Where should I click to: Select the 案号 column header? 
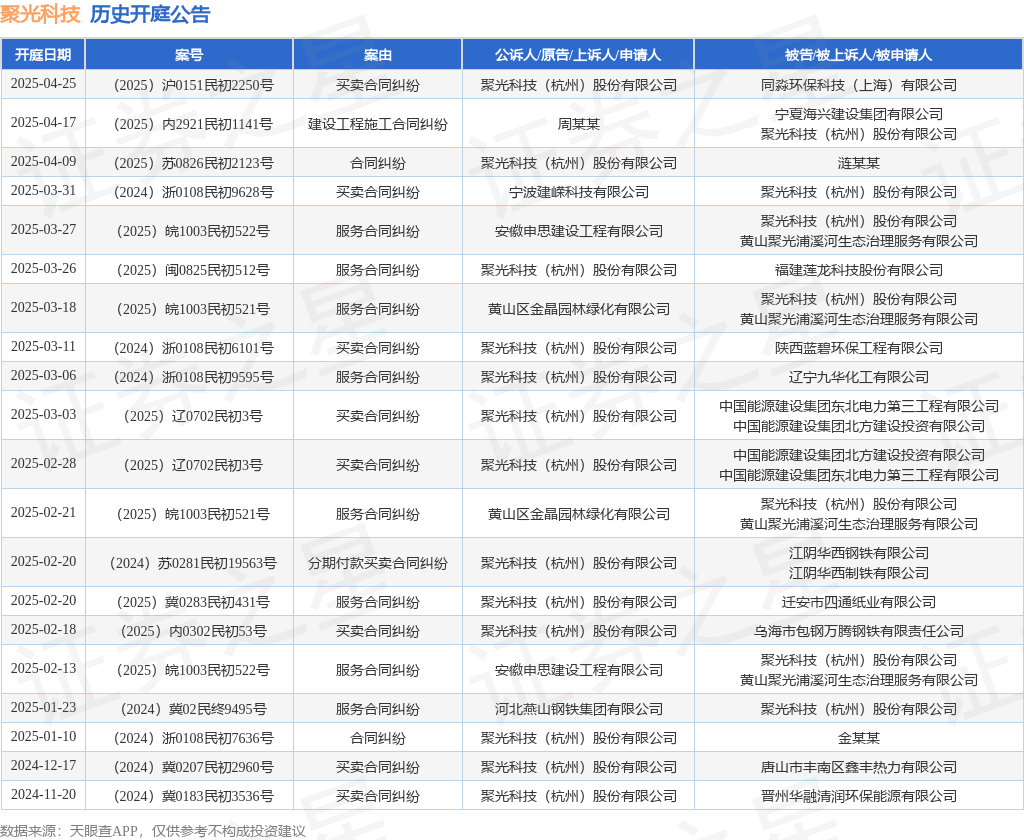189,55
